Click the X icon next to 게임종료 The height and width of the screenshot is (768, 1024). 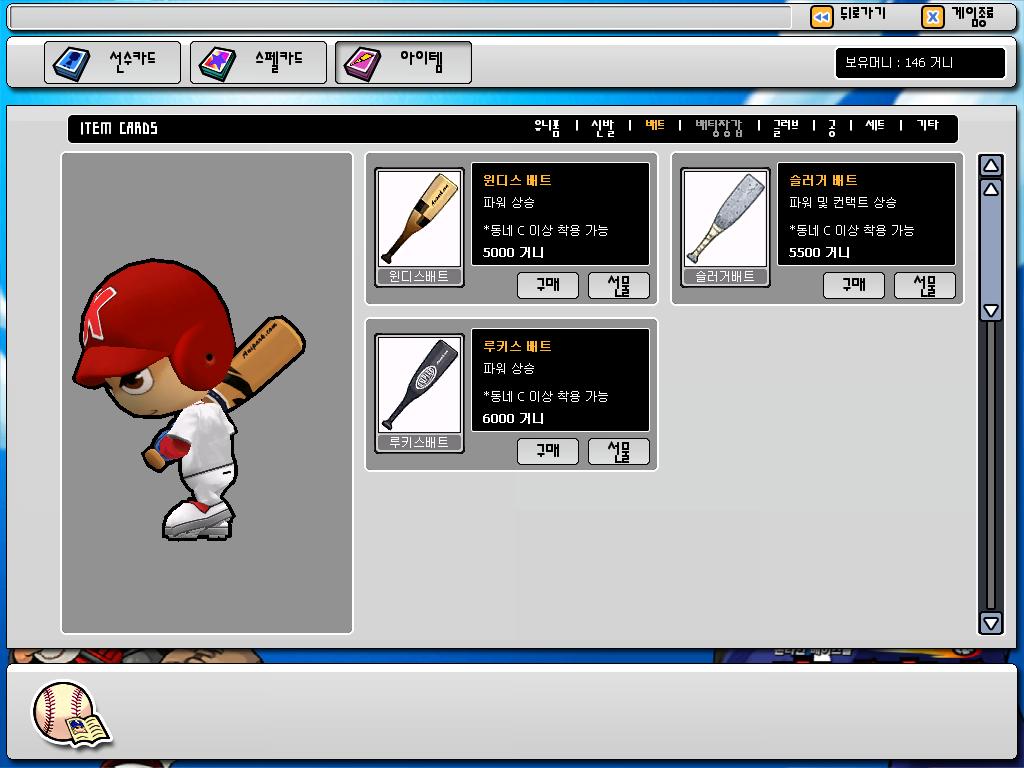point(933,17)
